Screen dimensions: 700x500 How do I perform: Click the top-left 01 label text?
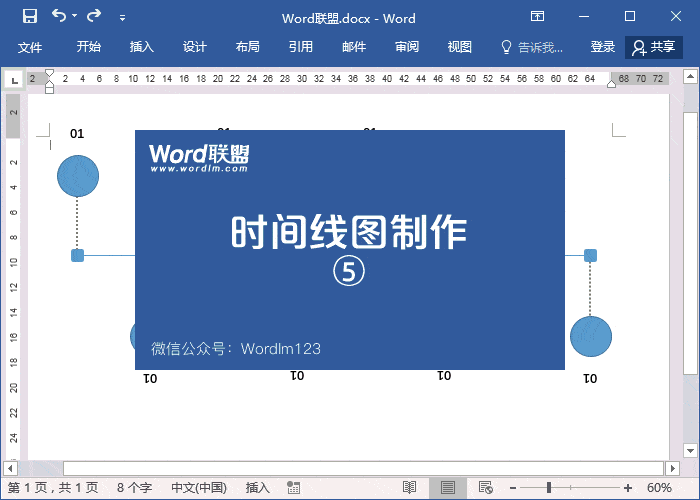point(77,133)
